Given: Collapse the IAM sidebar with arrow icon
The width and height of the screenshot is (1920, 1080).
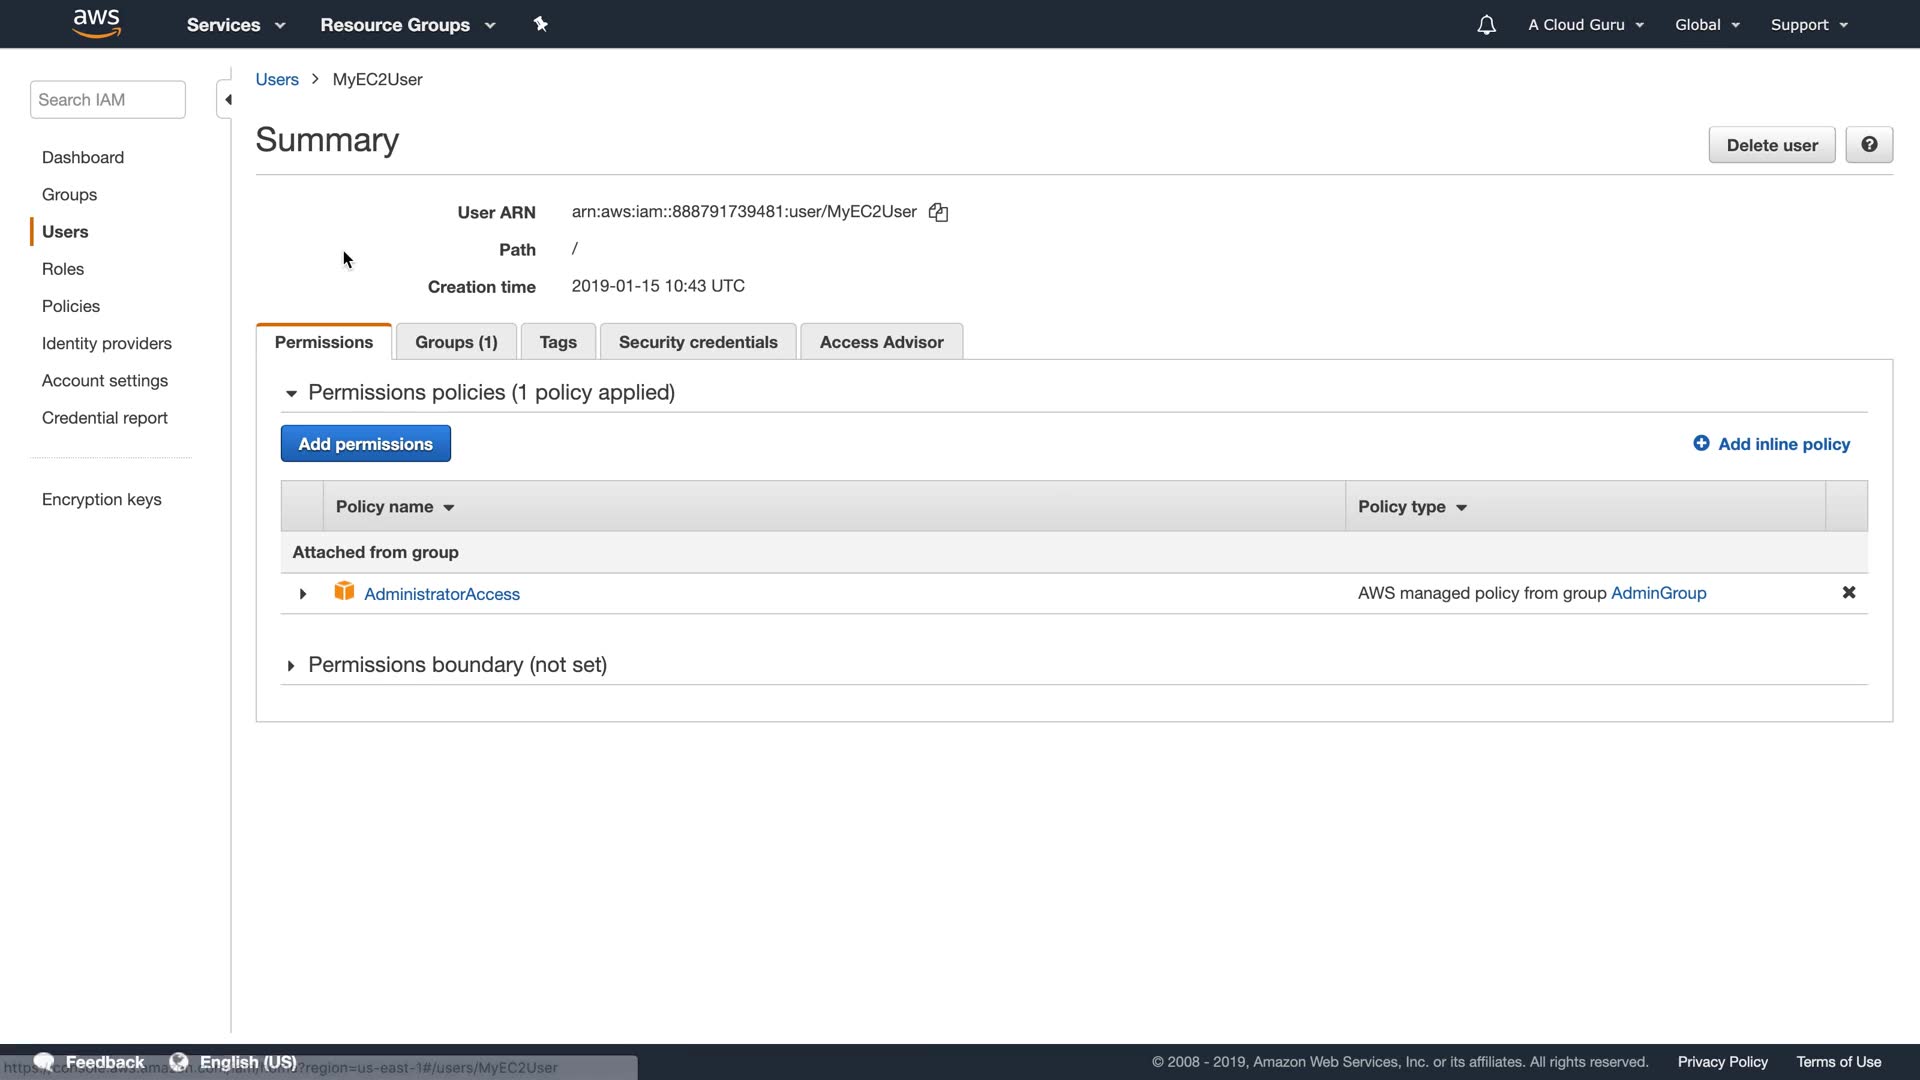Looking at the screenshot, I should click(x=227, y=100).
